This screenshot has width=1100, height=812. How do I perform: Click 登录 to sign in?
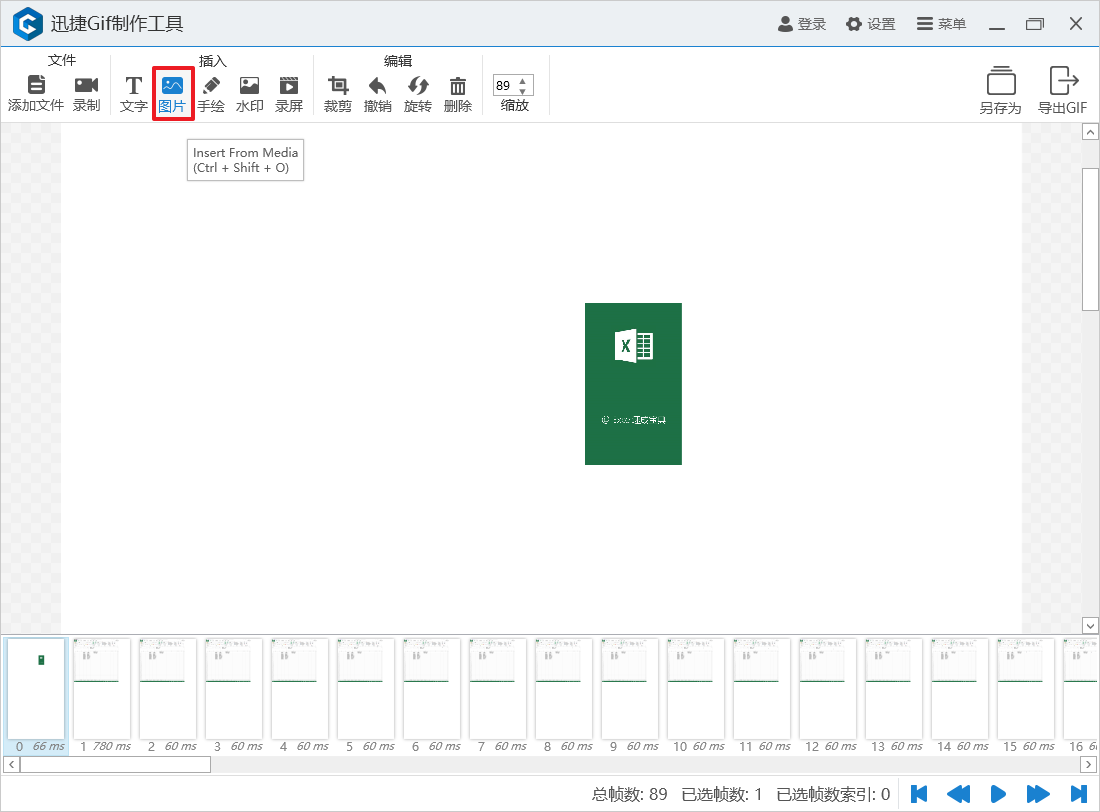(802, 24)
